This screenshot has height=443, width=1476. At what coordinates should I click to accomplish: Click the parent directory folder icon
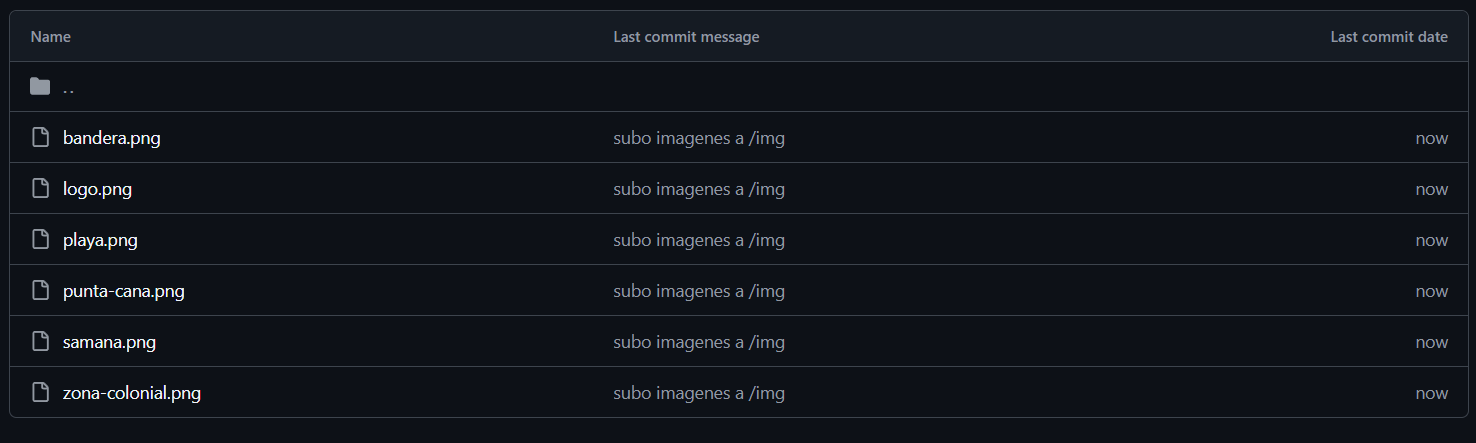[x=40, y=87]
